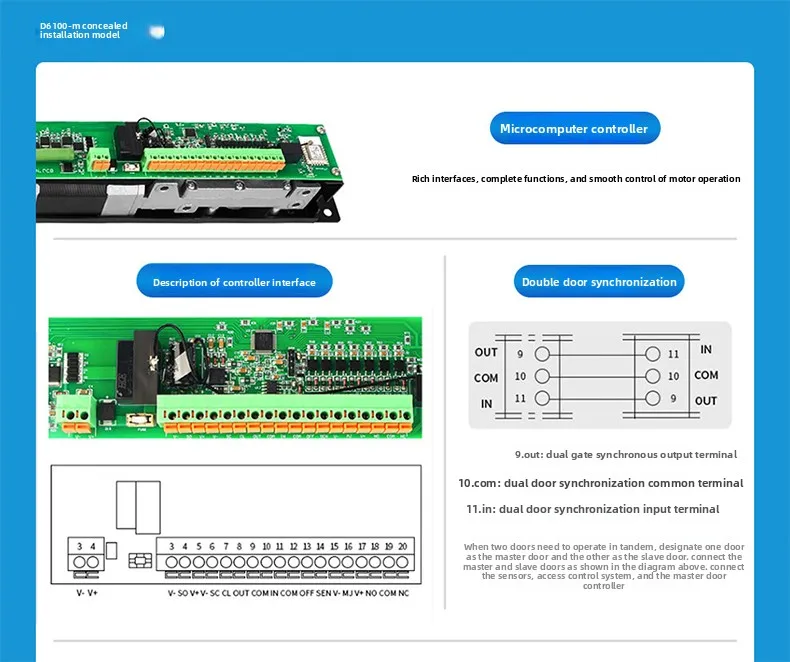Click terminal number 5 in the schematic
Screen dimensions: 790x662
199,546
